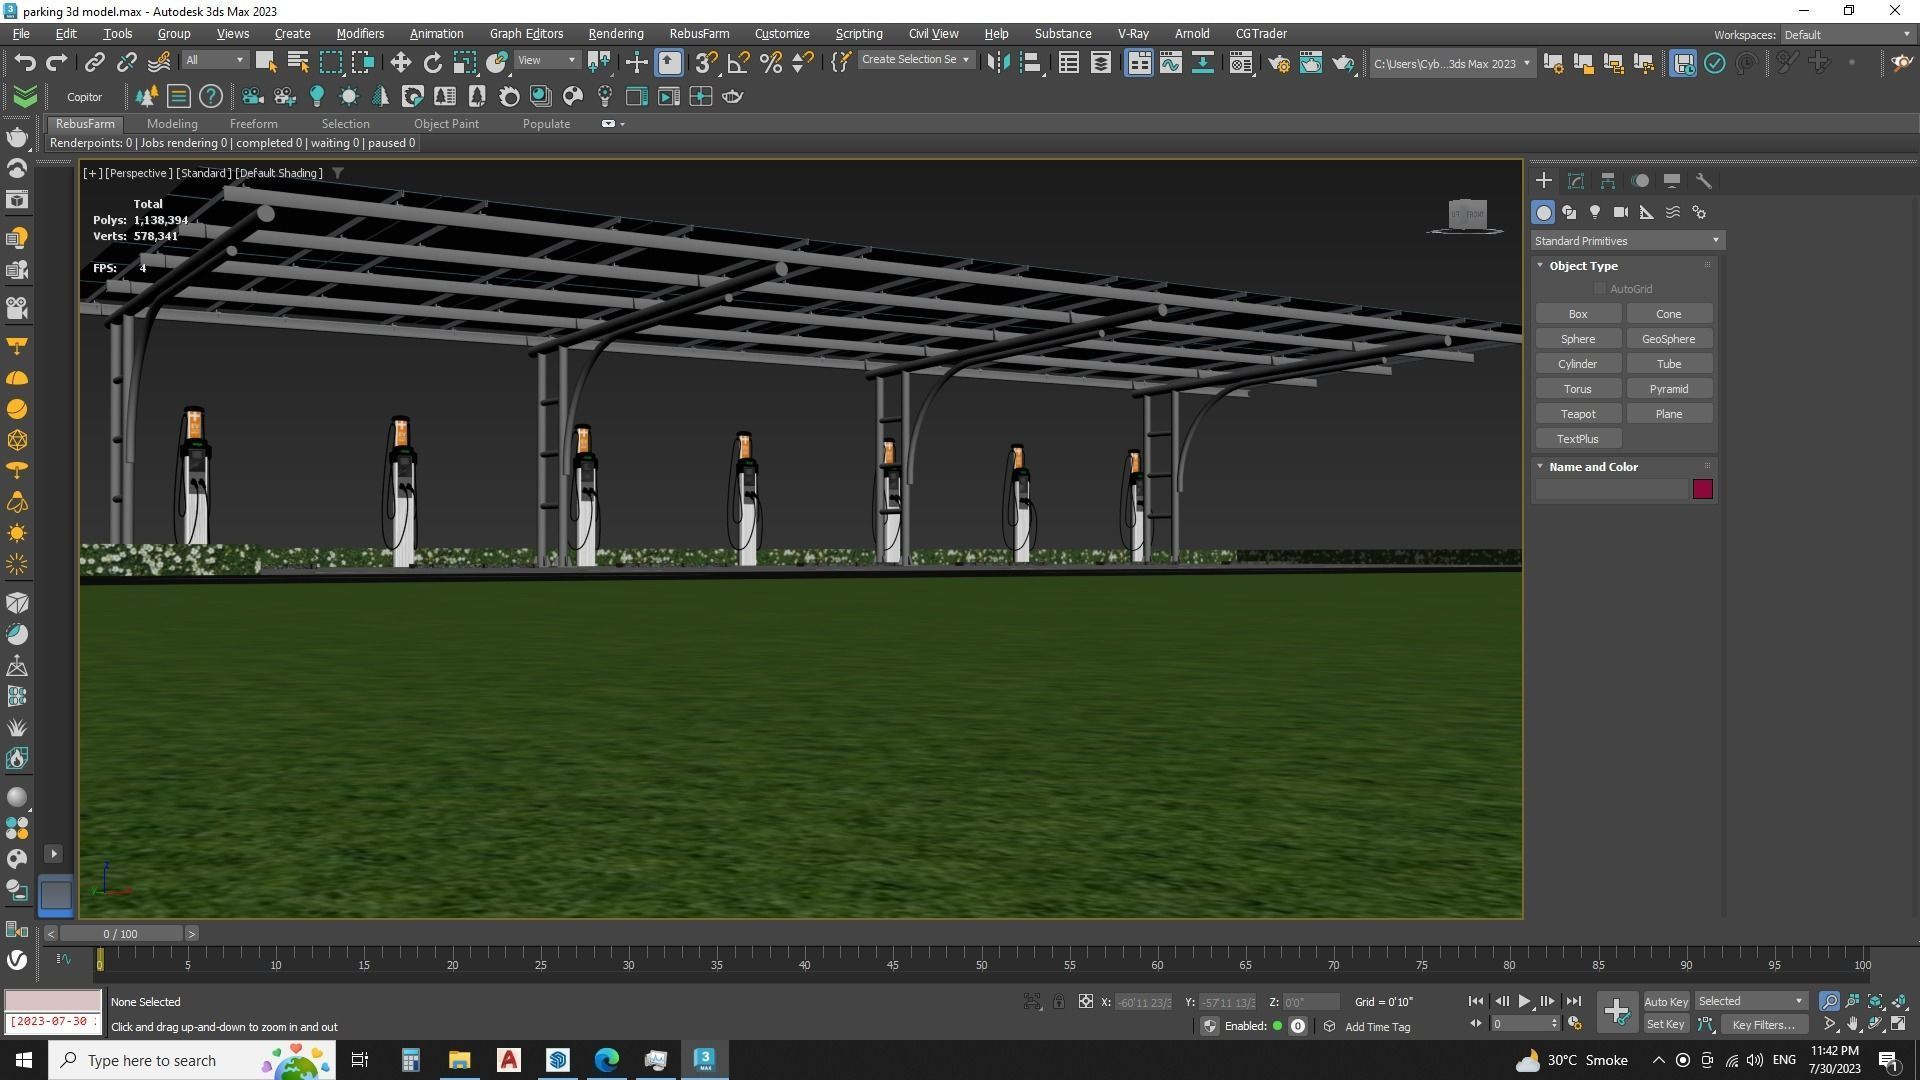Click the Undo arrow icon
Image resolution: width=1920 pixels, height=1080 pixels.
click(x=24, y=62)
